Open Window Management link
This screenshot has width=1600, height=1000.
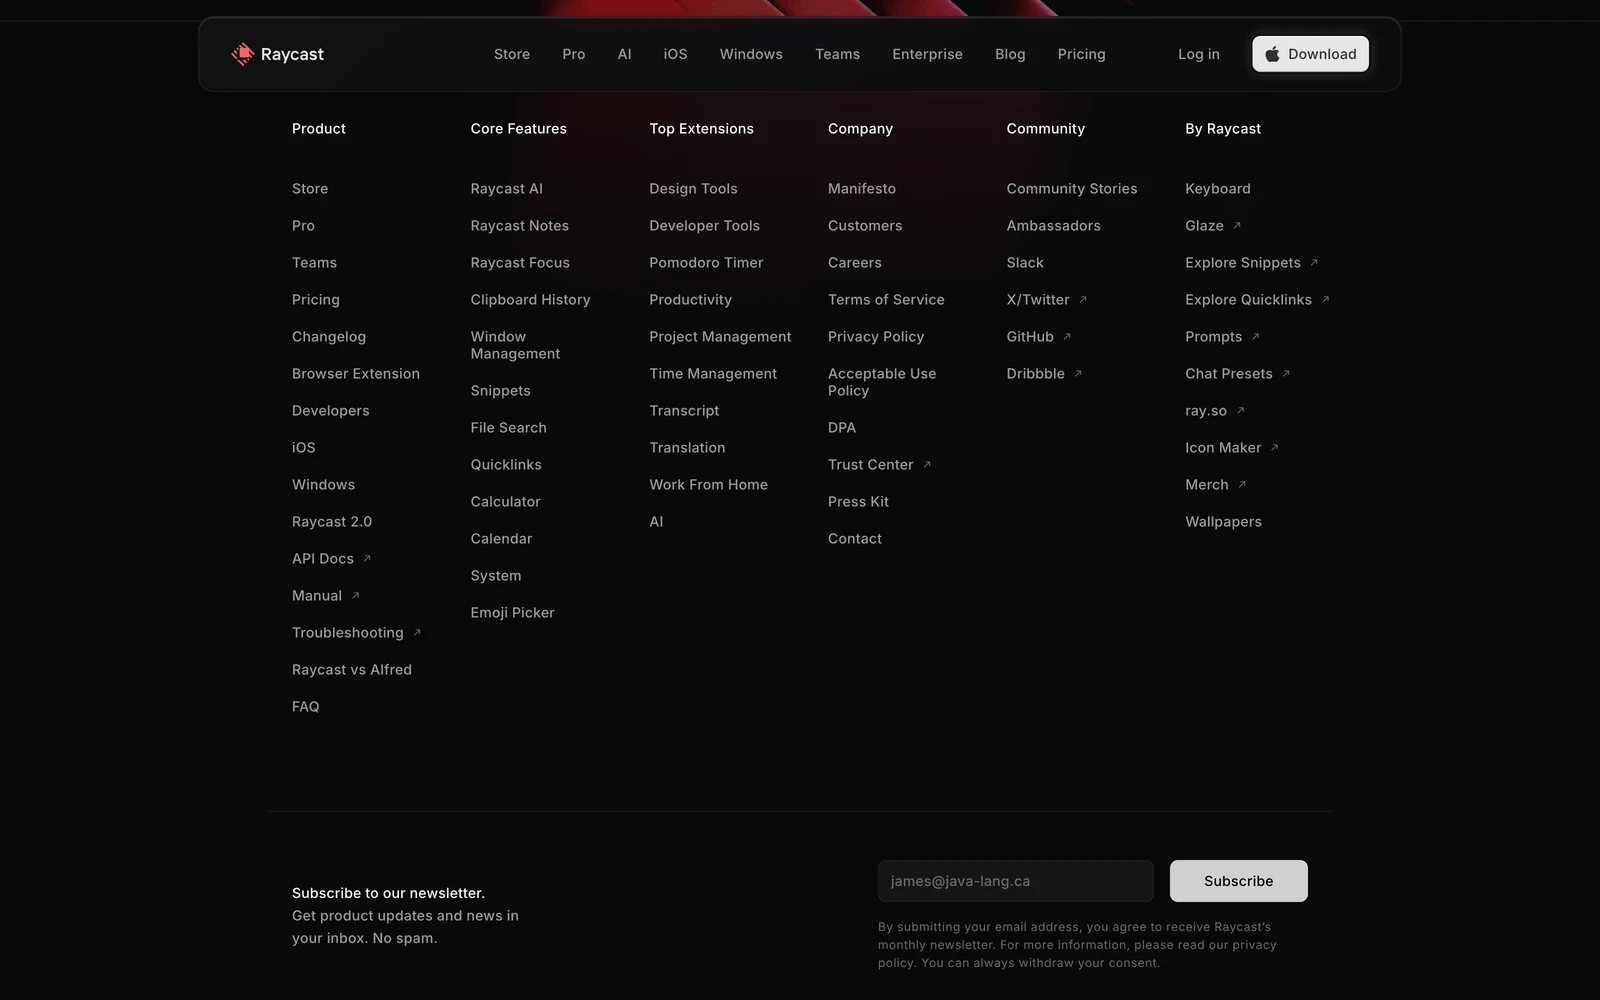(516, 345)
